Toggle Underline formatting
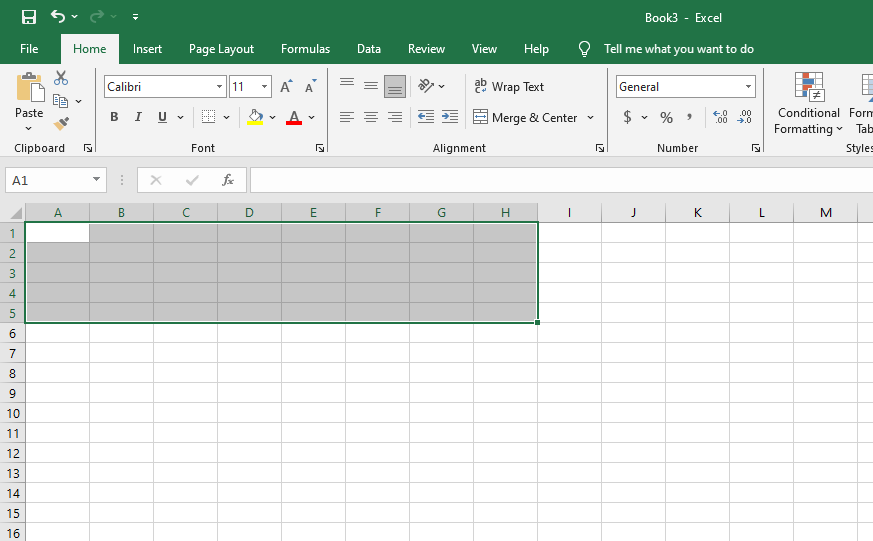This screenshot has height=541, width=873. click(x=162, y=117)
